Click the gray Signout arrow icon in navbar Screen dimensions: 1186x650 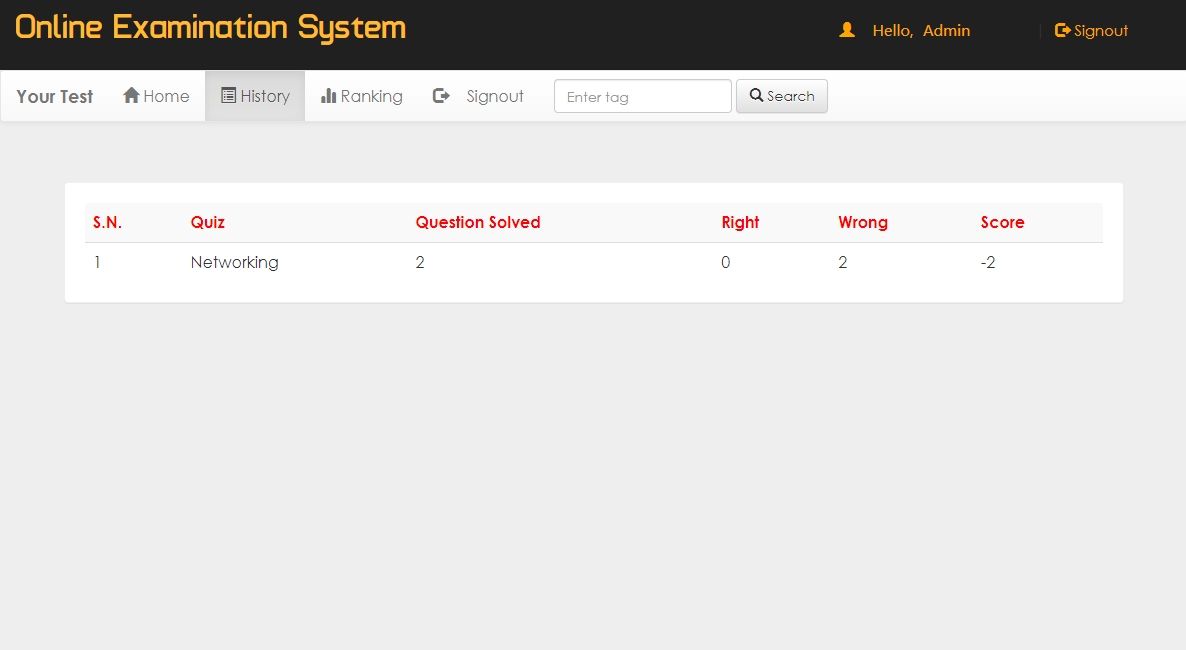click(441, 96)
